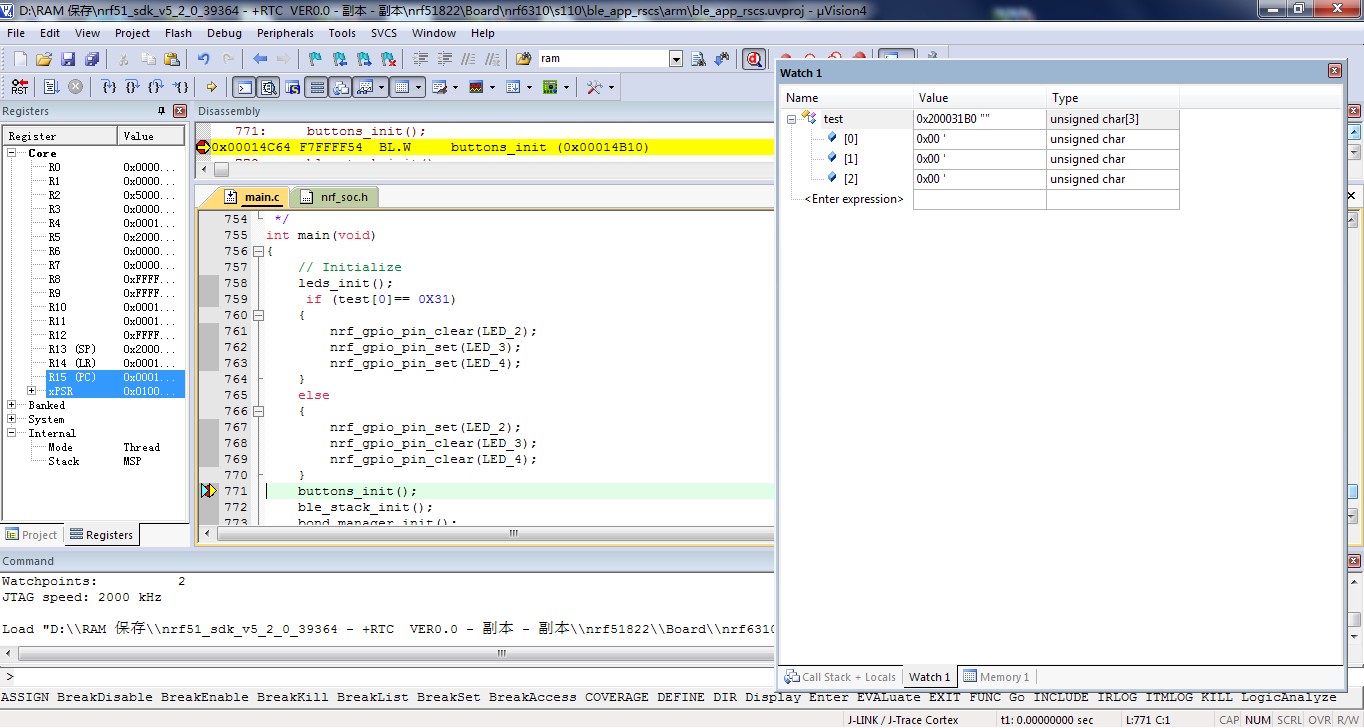Open Watch windows dropdown arrow
1364x728 pixels.
(x=382, y=87)
